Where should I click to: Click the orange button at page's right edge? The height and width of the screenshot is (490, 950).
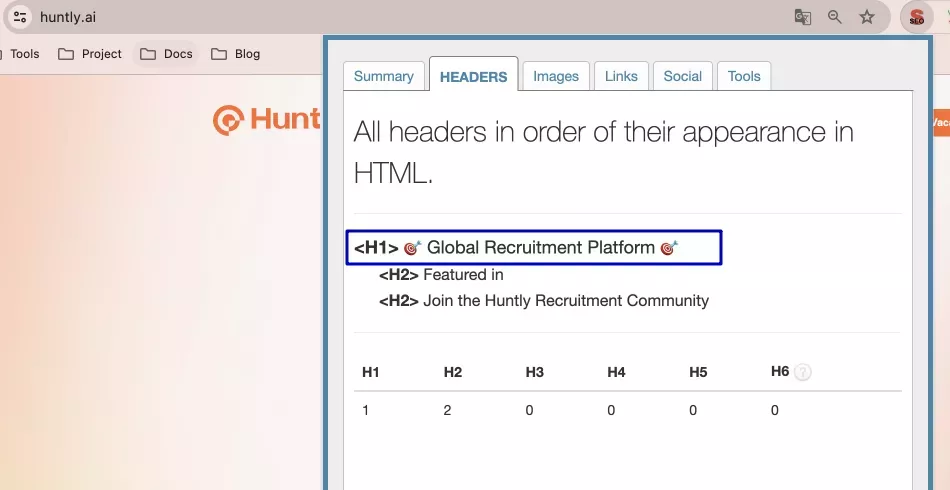[x=940, y=122]
